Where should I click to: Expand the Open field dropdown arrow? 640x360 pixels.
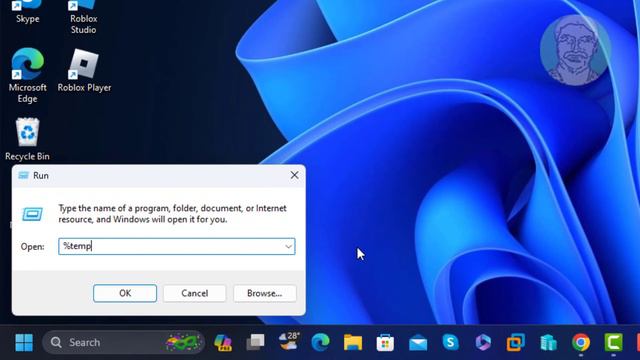point(288,247)
